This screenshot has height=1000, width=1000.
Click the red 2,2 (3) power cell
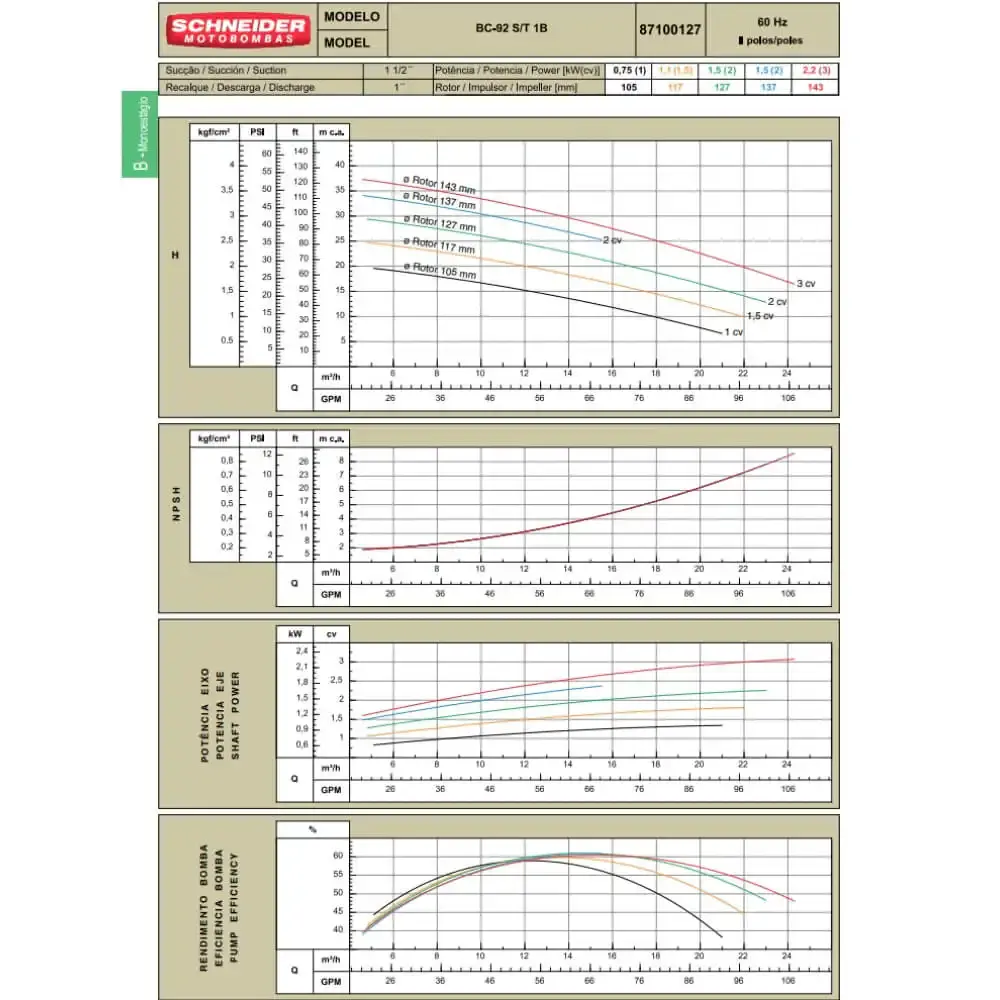816,70
